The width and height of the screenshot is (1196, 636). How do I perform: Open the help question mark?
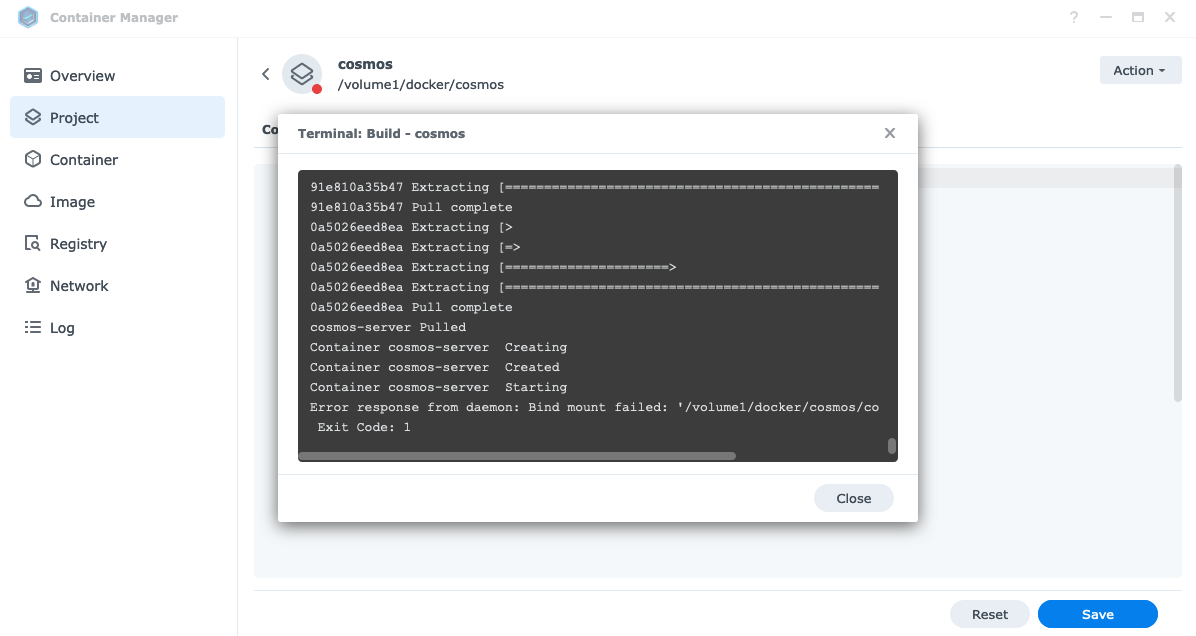pyautogui.click(x=1074, y=18)
